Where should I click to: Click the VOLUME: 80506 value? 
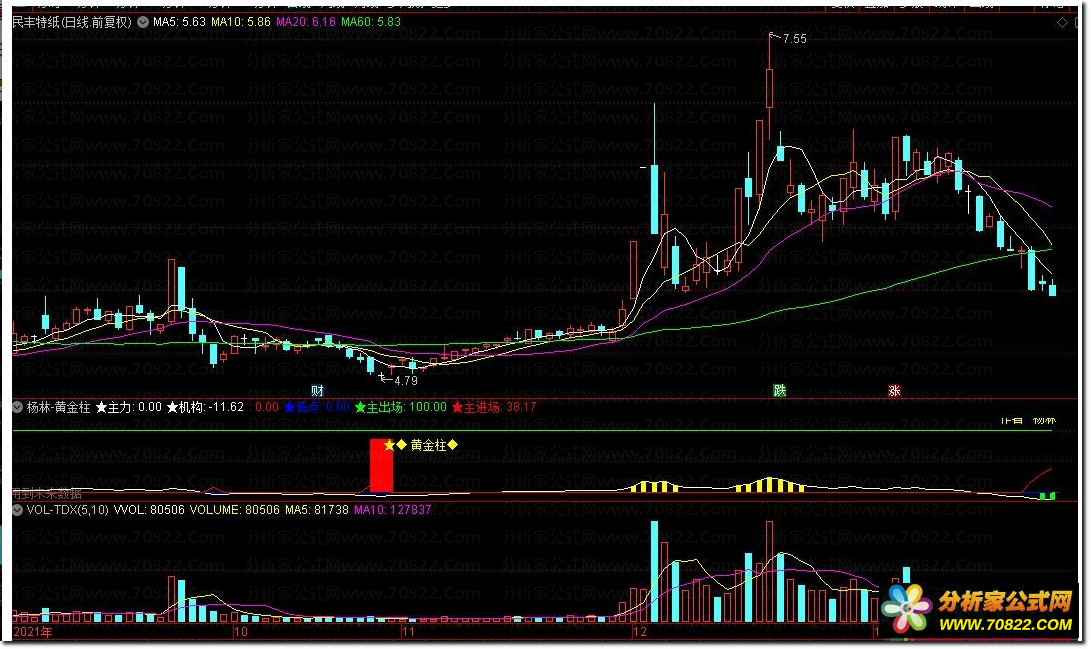pos(234,510)
